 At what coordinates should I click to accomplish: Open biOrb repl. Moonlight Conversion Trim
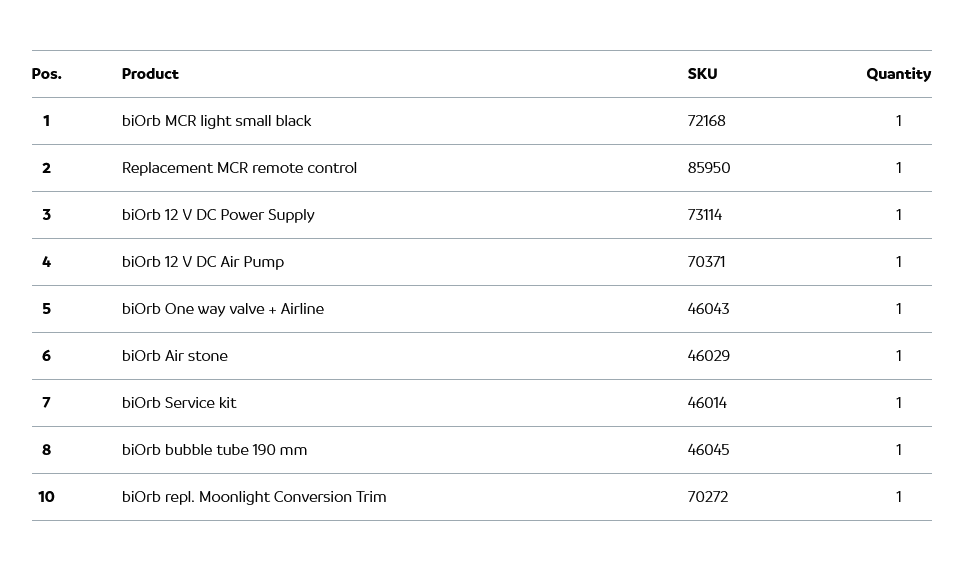click(254, 497)
